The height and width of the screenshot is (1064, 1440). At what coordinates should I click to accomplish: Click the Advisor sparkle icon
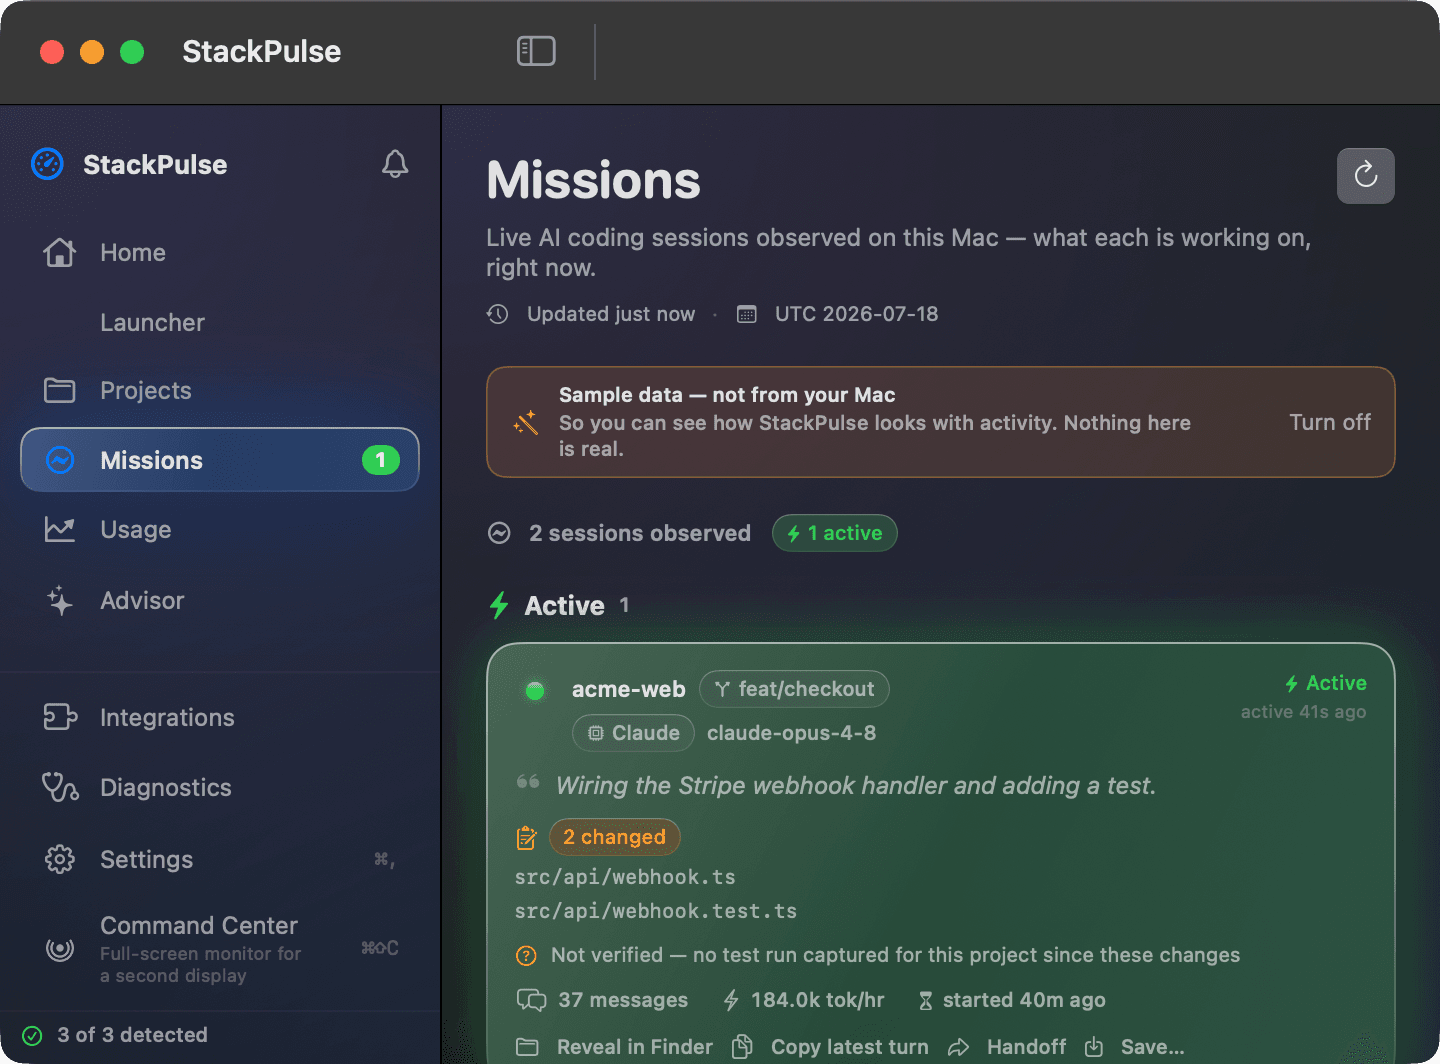click(x=60, y=600)
